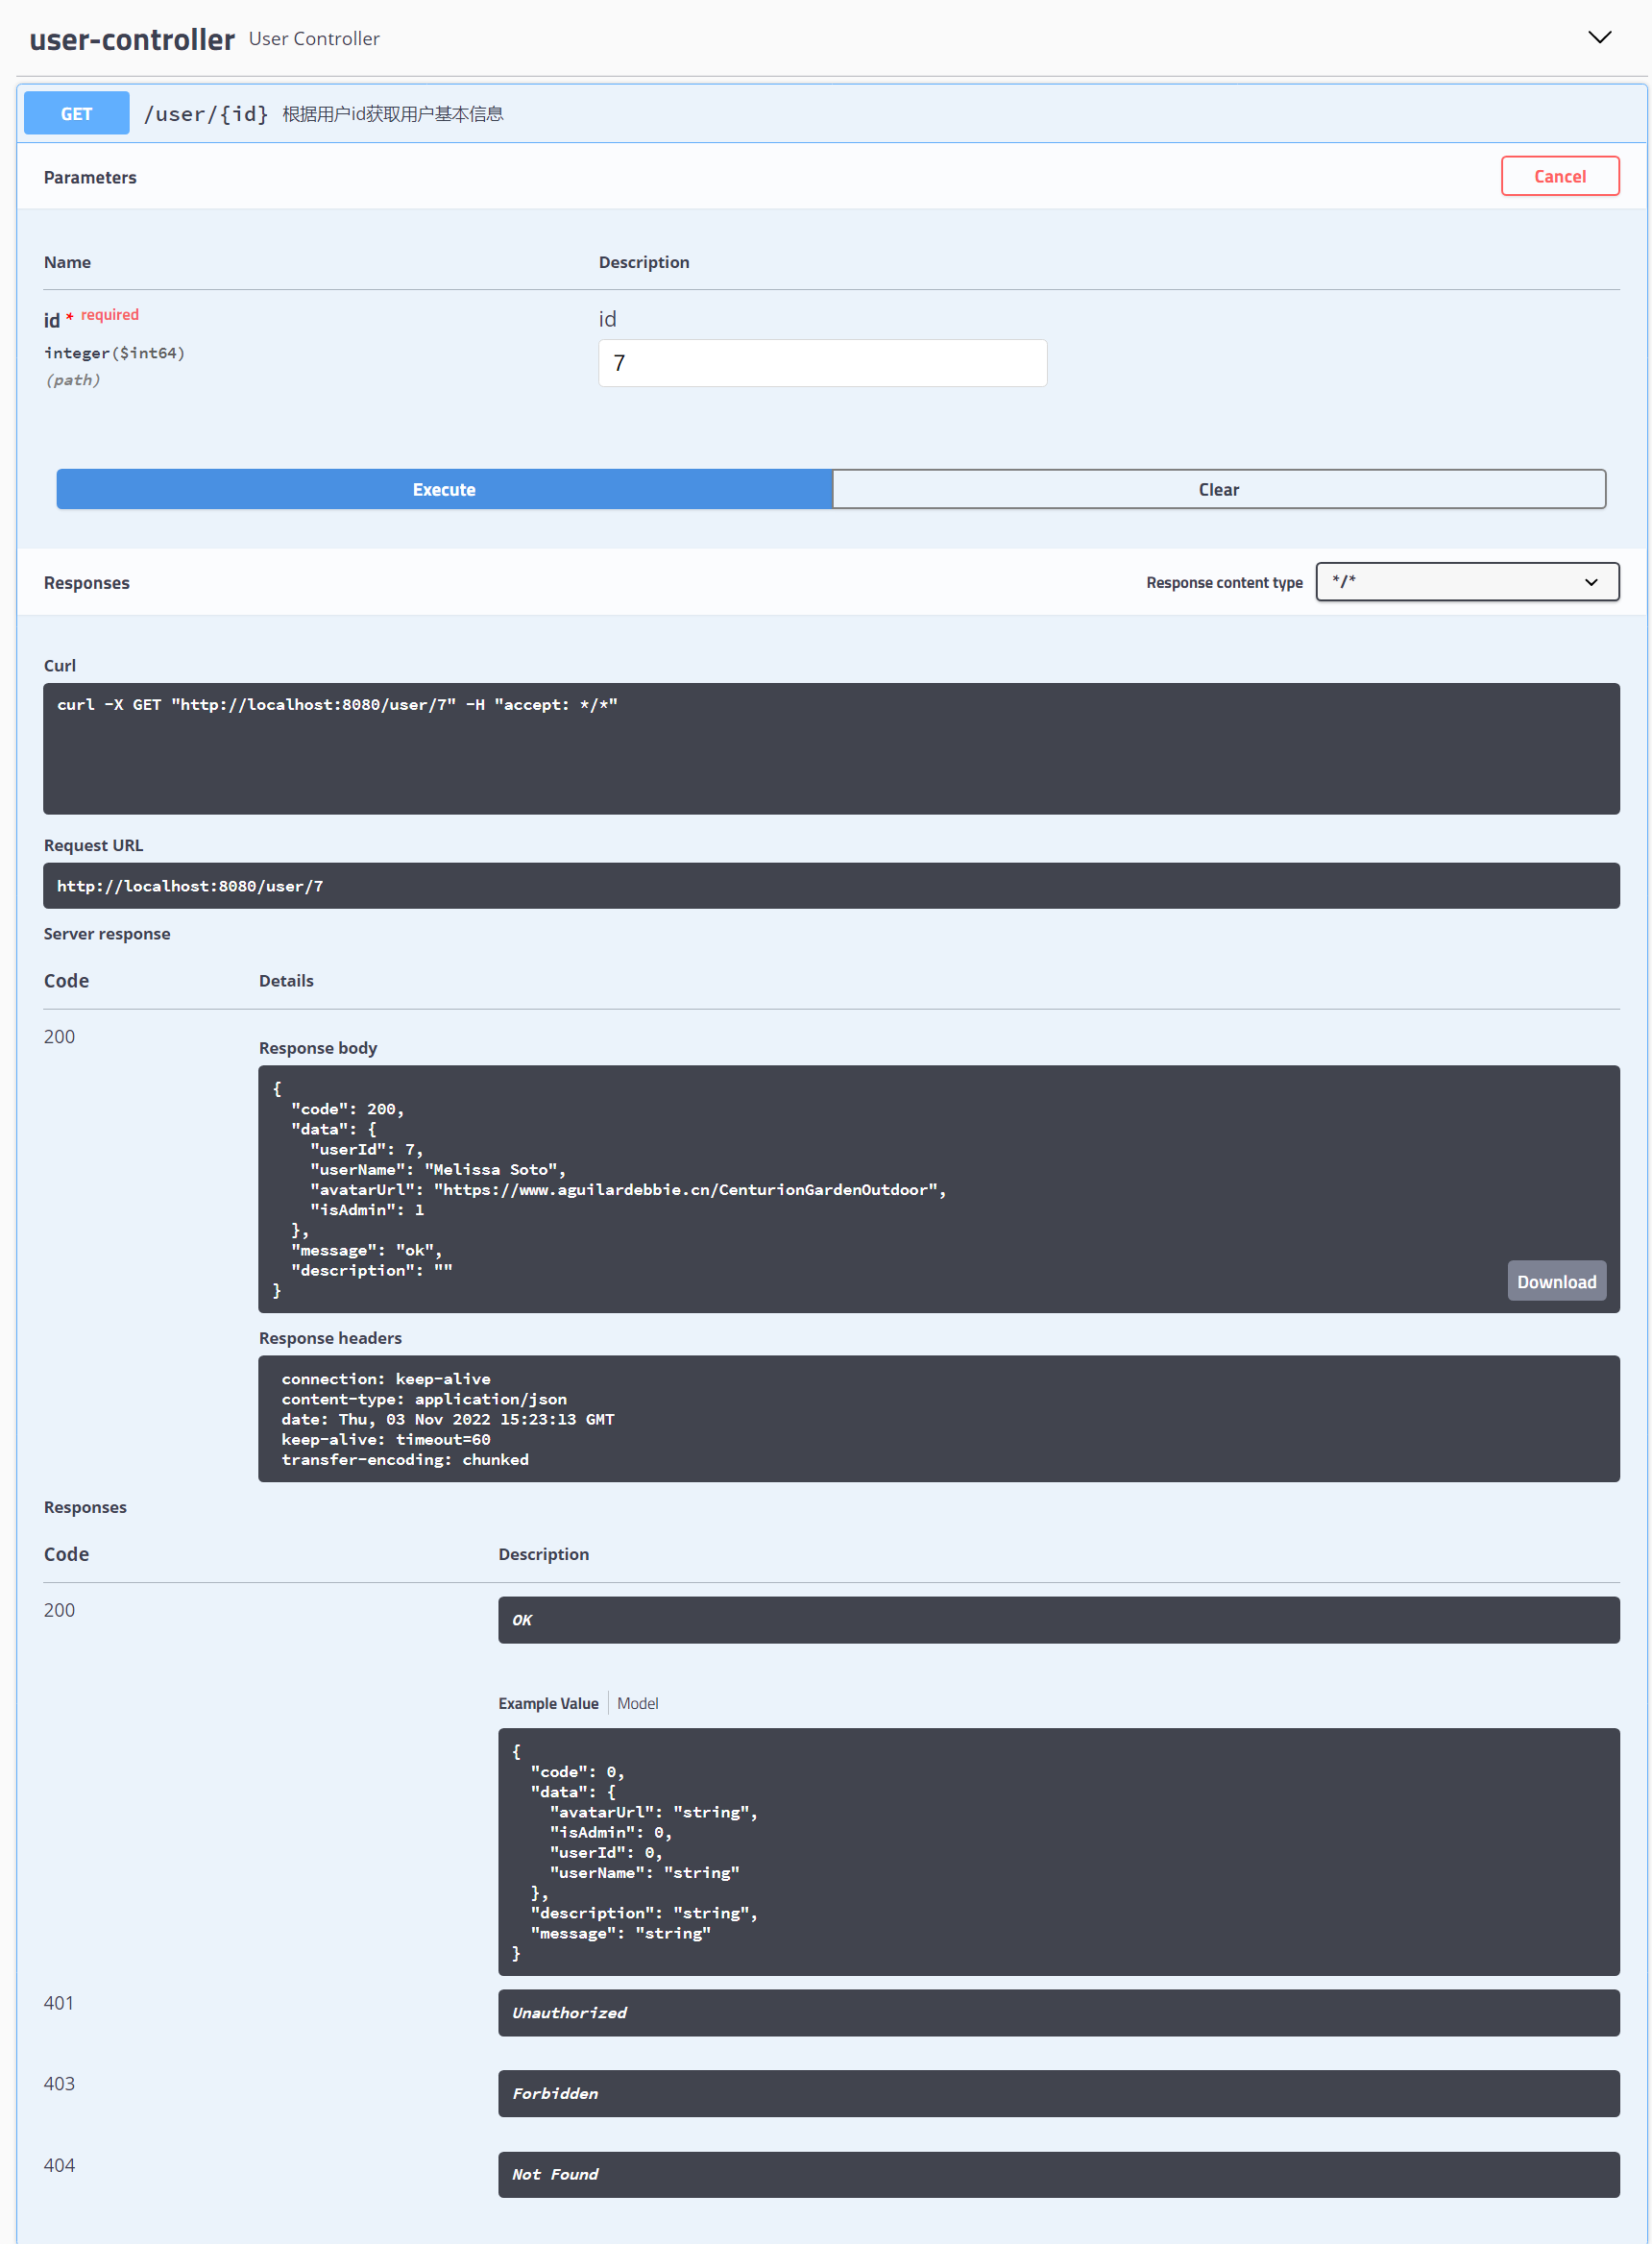Select the Example Value tab
This screenshot has width=1652, height=2244.
click(x=548, y=1703)
